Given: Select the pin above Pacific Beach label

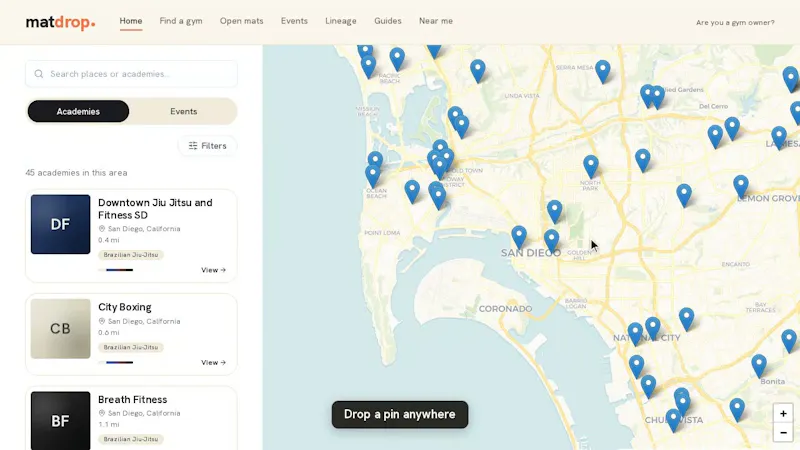Looking at the screenshot, I should [x=397, y=59].
